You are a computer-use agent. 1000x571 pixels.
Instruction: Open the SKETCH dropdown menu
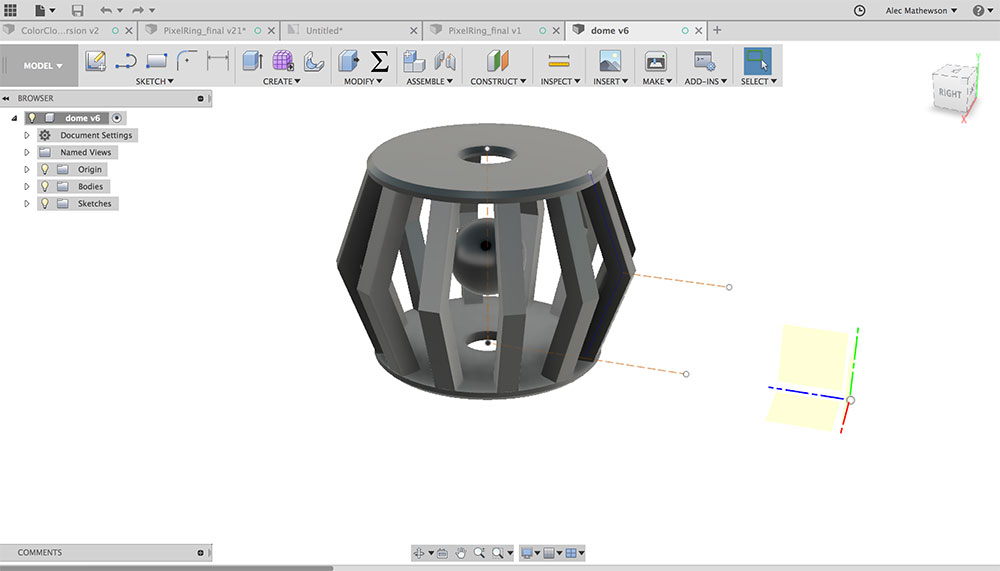point(154,82)
